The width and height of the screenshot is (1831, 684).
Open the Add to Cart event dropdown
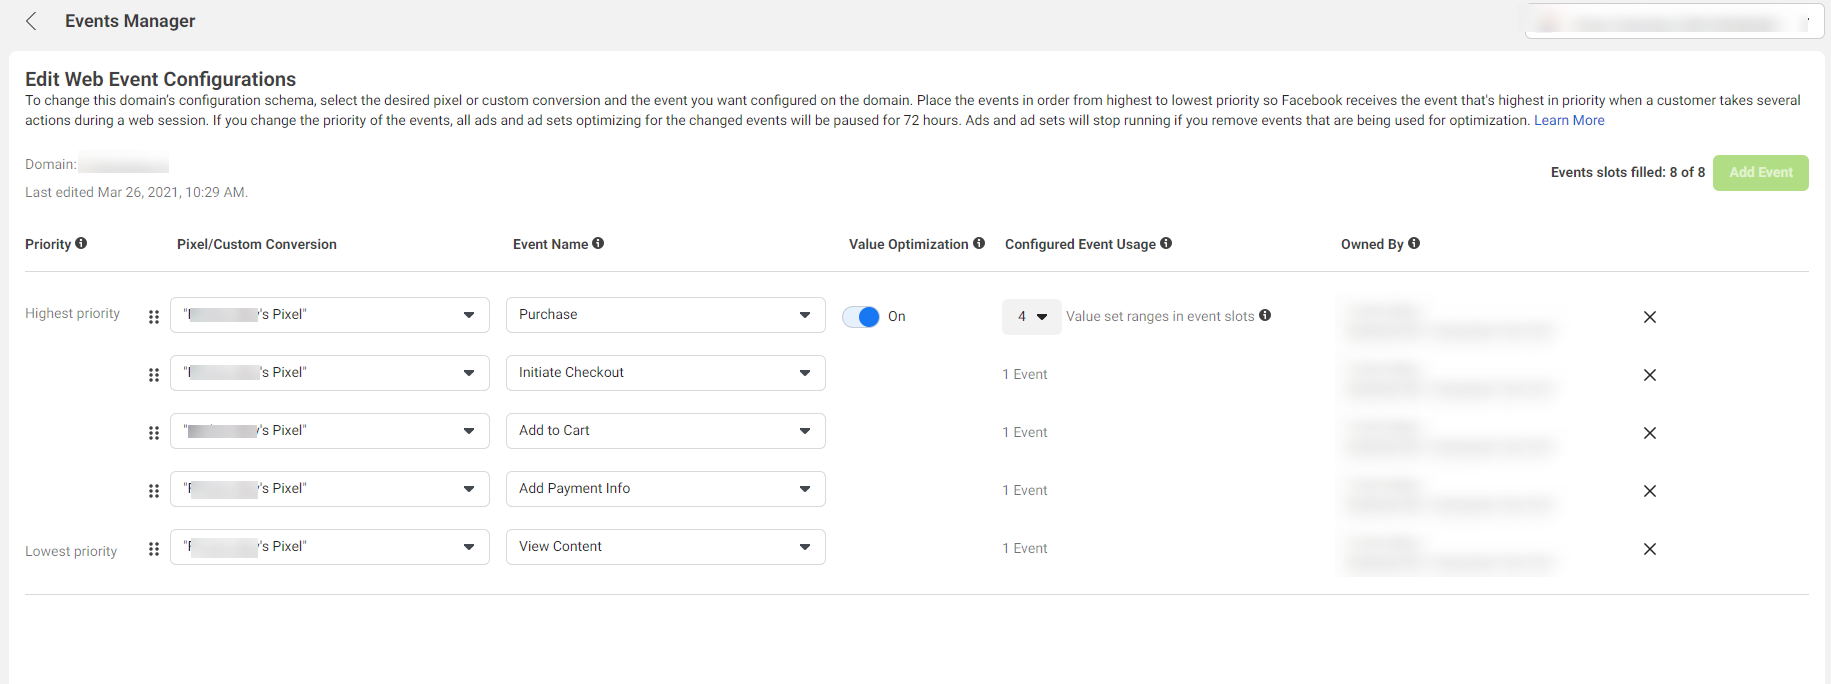click(x=665, y=431)
